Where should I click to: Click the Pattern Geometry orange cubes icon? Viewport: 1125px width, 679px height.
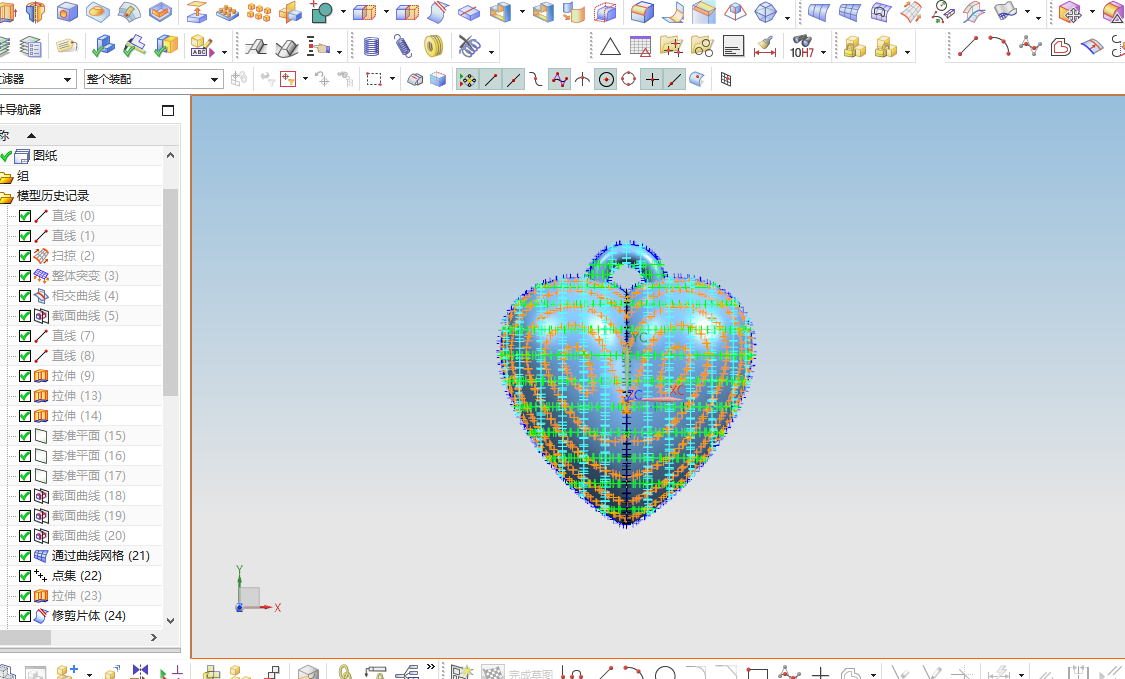(x=258, y=11)
